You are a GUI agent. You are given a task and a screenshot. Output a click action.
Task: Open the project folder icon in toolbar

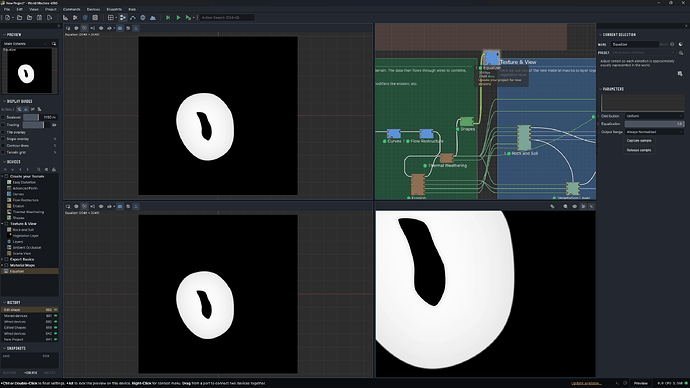point(19,18)
